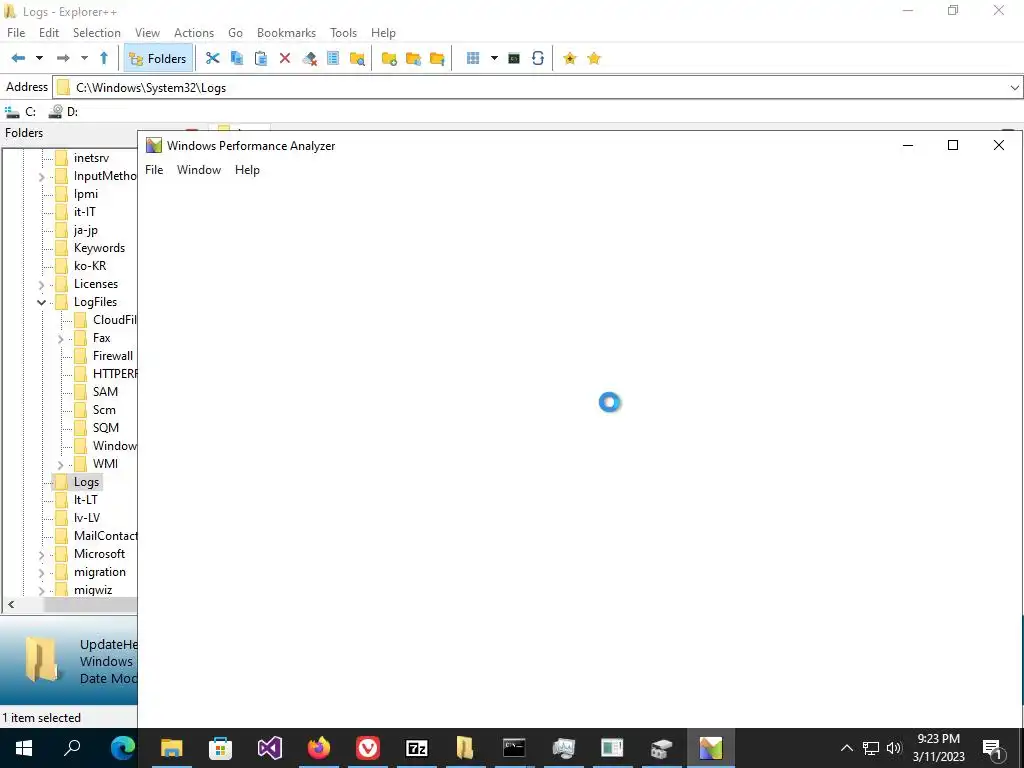Open 7-Zip from the taskbar
This screenshot has height=768, width=1024.
coord(417,748)
